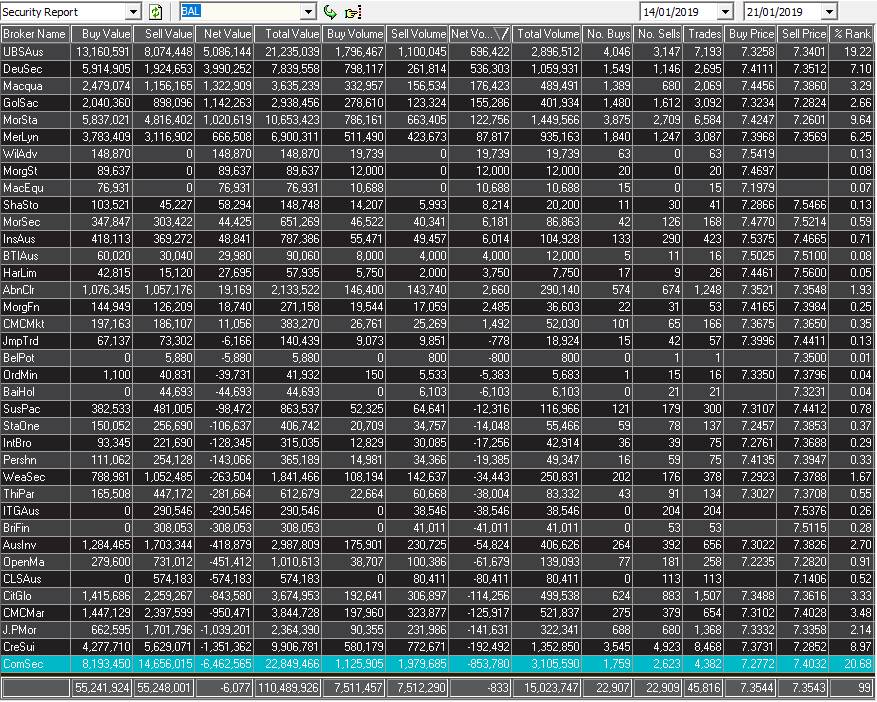Open the BAL security code dropdown

(x=309, y=12)
